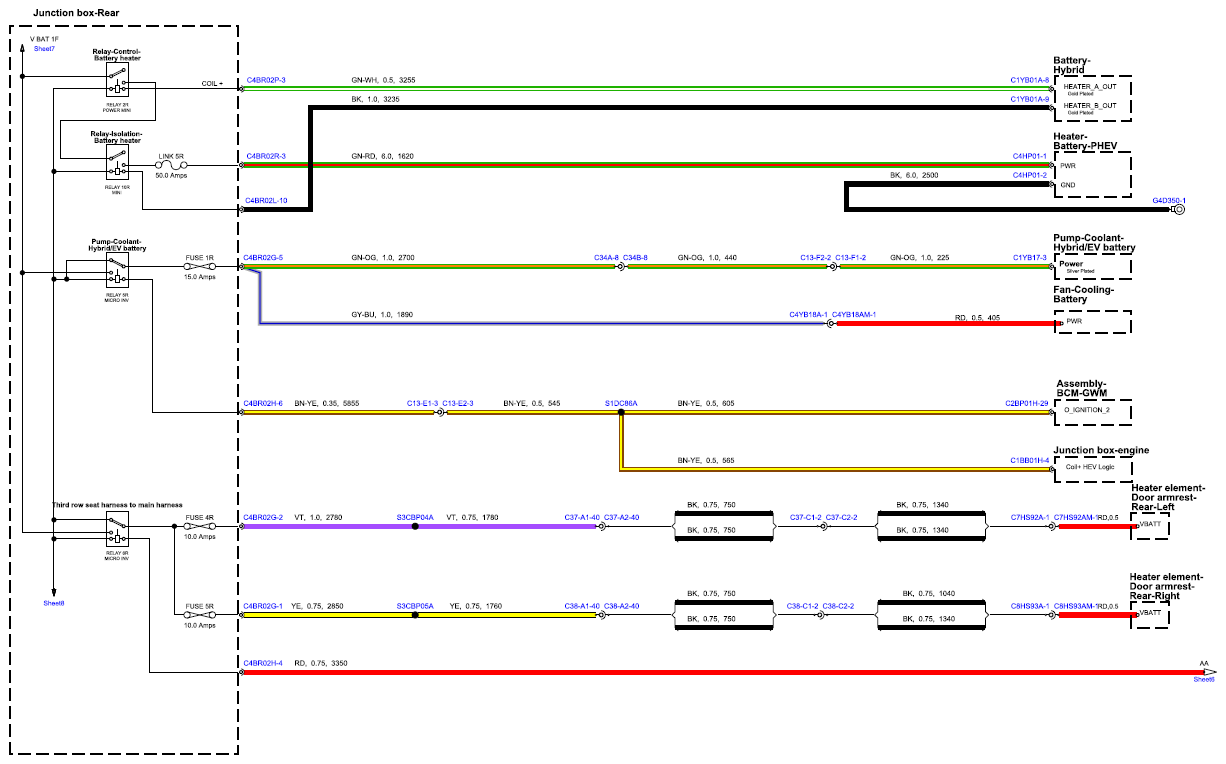Image resolution: width=1226 pixels, height=764 pixels.
Task: Select connector label C4HP01-1
Action: pos(1029,156)
